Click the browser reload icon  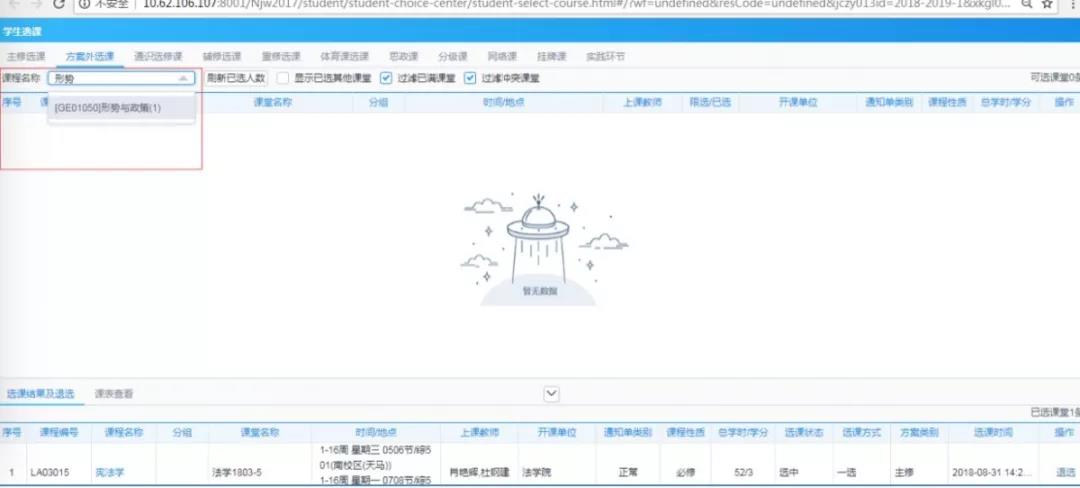click(x=60, y=4)
